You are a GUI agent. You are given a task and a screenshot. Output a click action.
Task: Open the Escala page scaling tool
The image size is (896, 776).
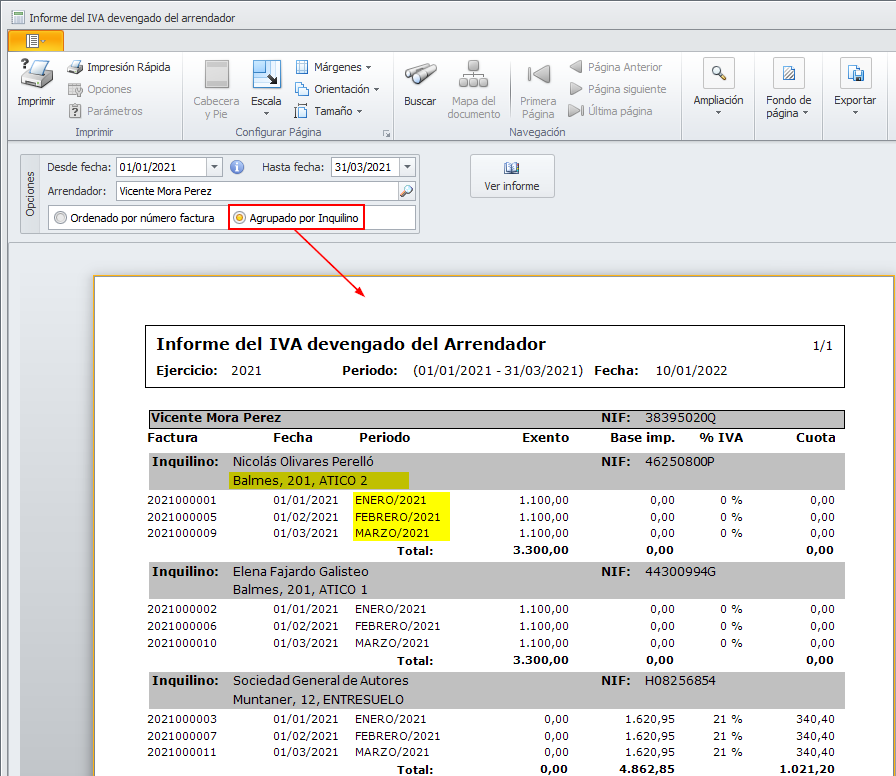[x=266, y=76]
